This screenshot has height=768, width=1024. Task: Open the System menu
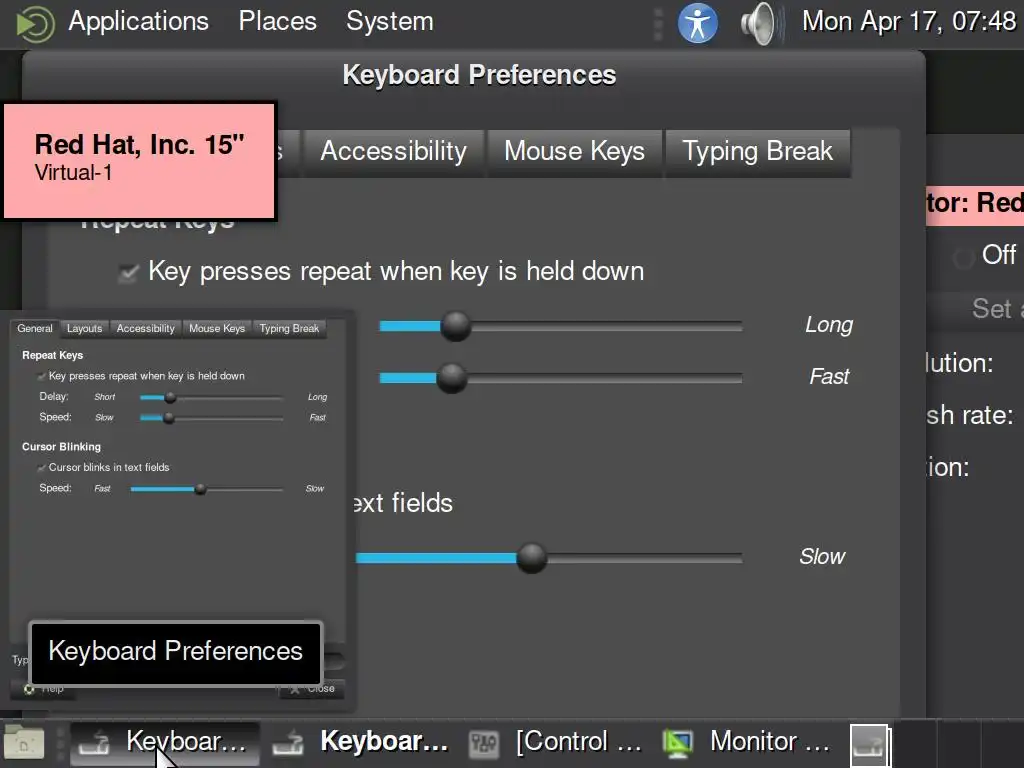tap(389, 21)
